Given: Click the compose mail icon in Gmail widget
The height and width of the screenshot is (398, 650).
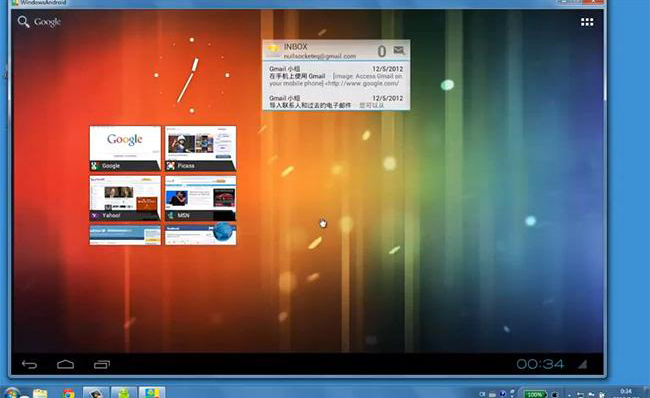Looking at the screenshot, I should pos(399,50).
